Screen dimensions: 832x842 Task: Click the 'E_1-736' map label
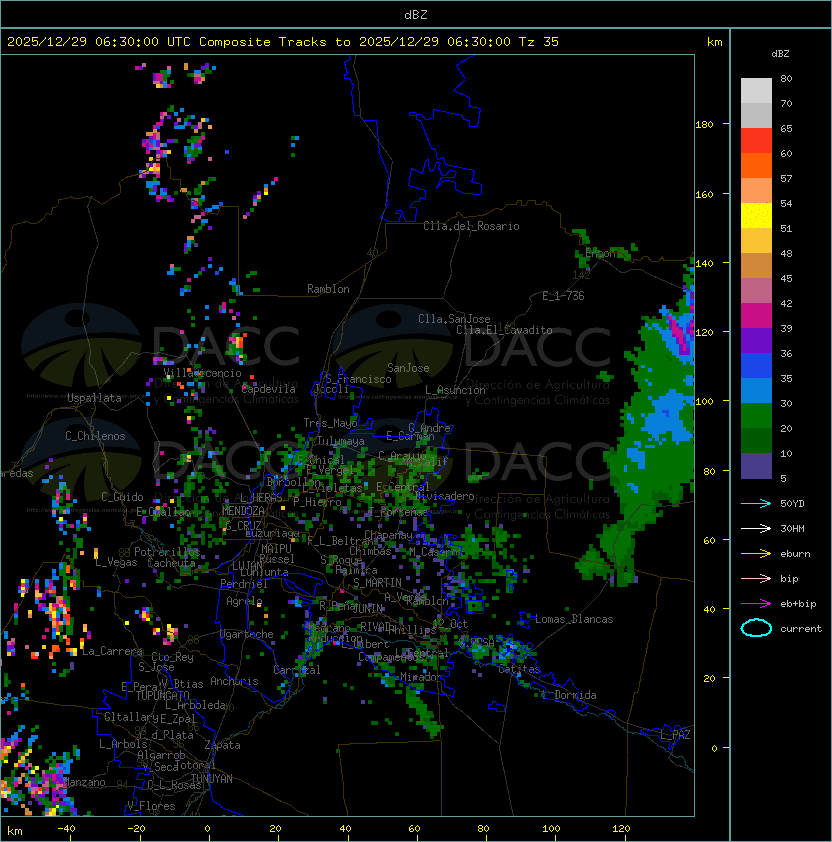(x=563, y=296)
